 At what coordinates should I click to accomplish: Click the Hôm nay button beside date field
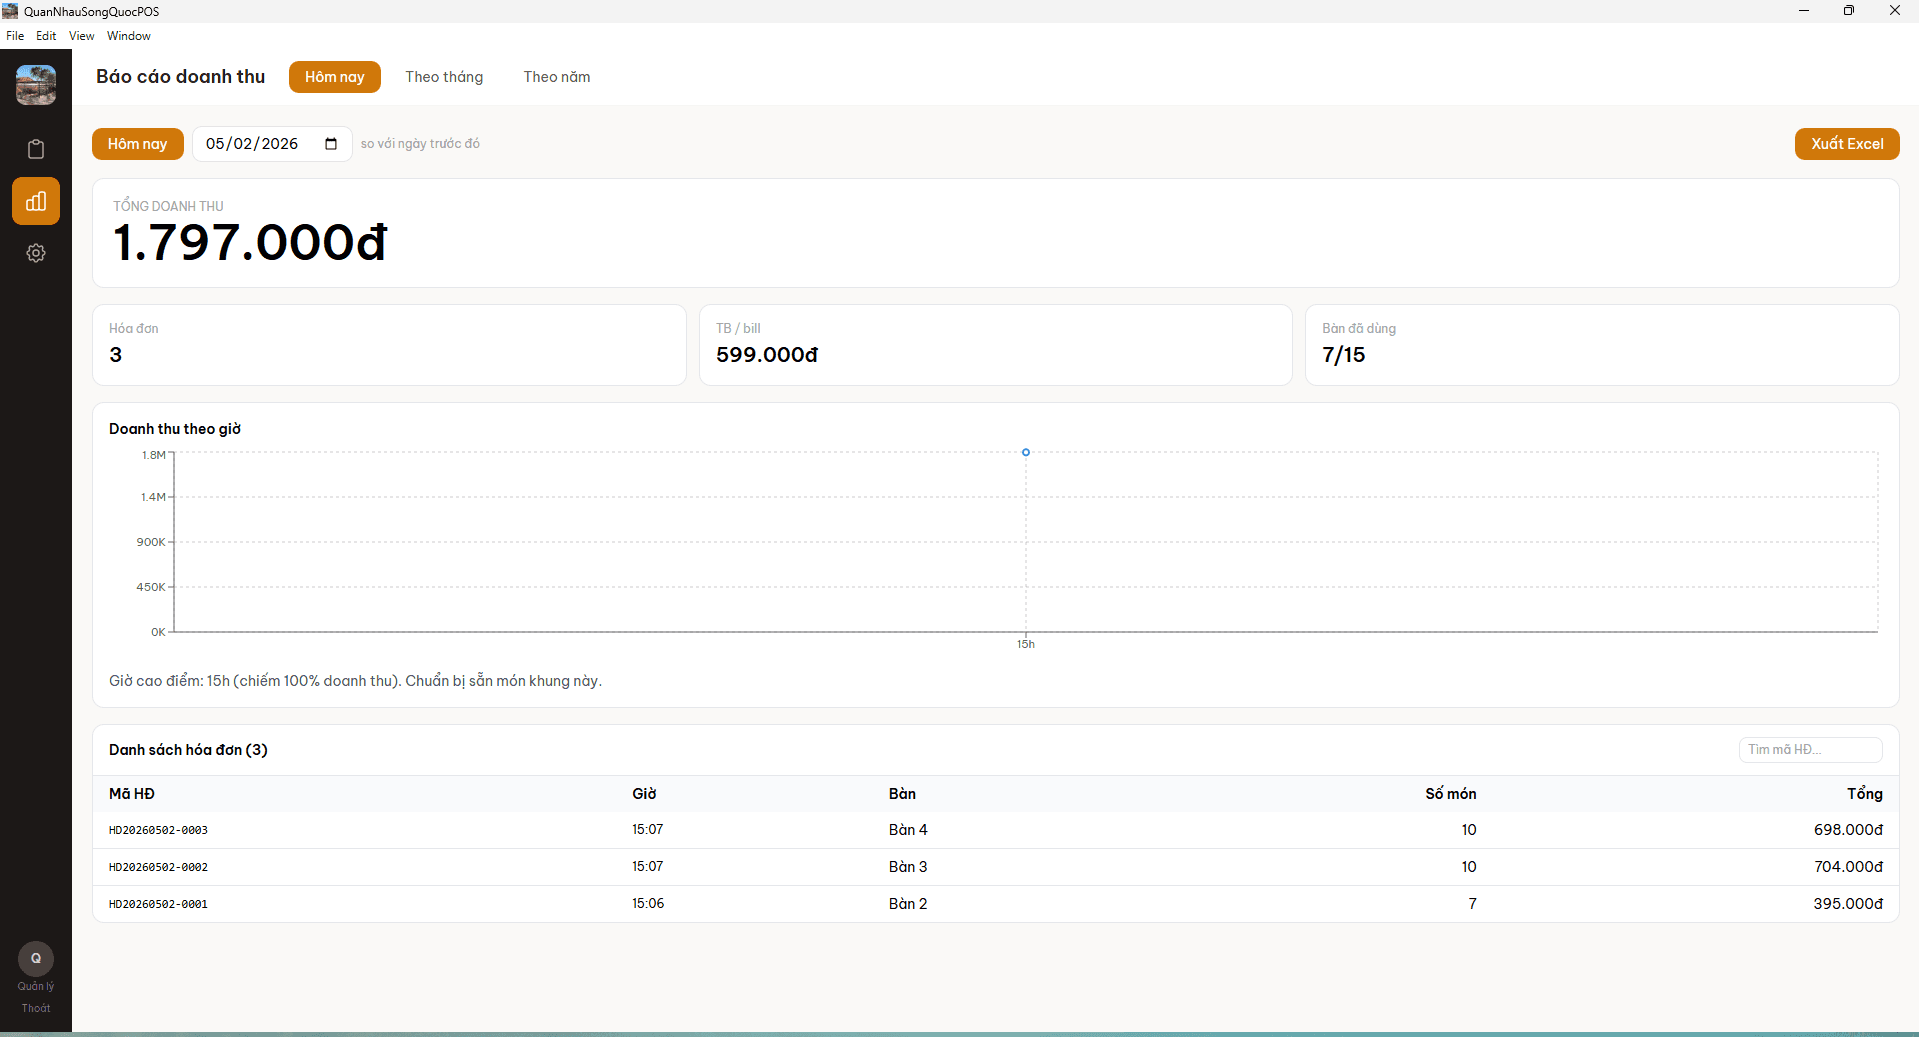point(138,144)
